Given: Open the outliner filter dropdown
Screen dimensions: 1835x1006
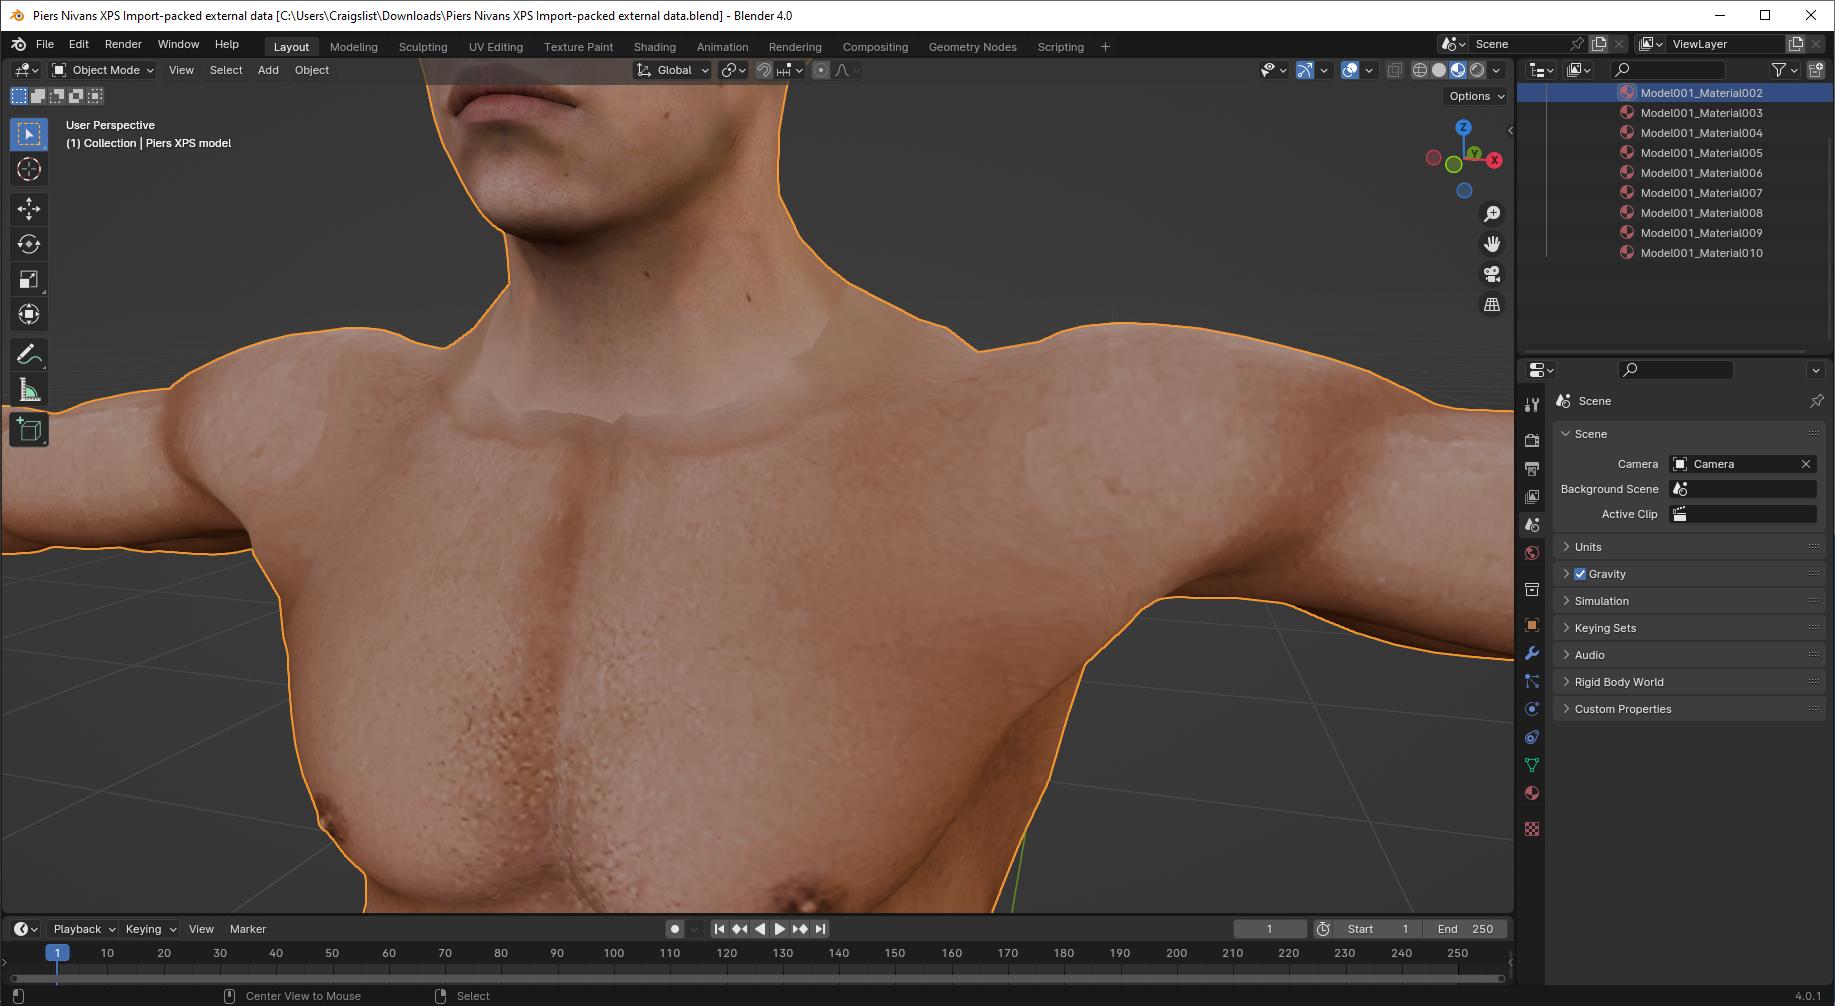Looking at the screenshot, I should coord(1785,70).
